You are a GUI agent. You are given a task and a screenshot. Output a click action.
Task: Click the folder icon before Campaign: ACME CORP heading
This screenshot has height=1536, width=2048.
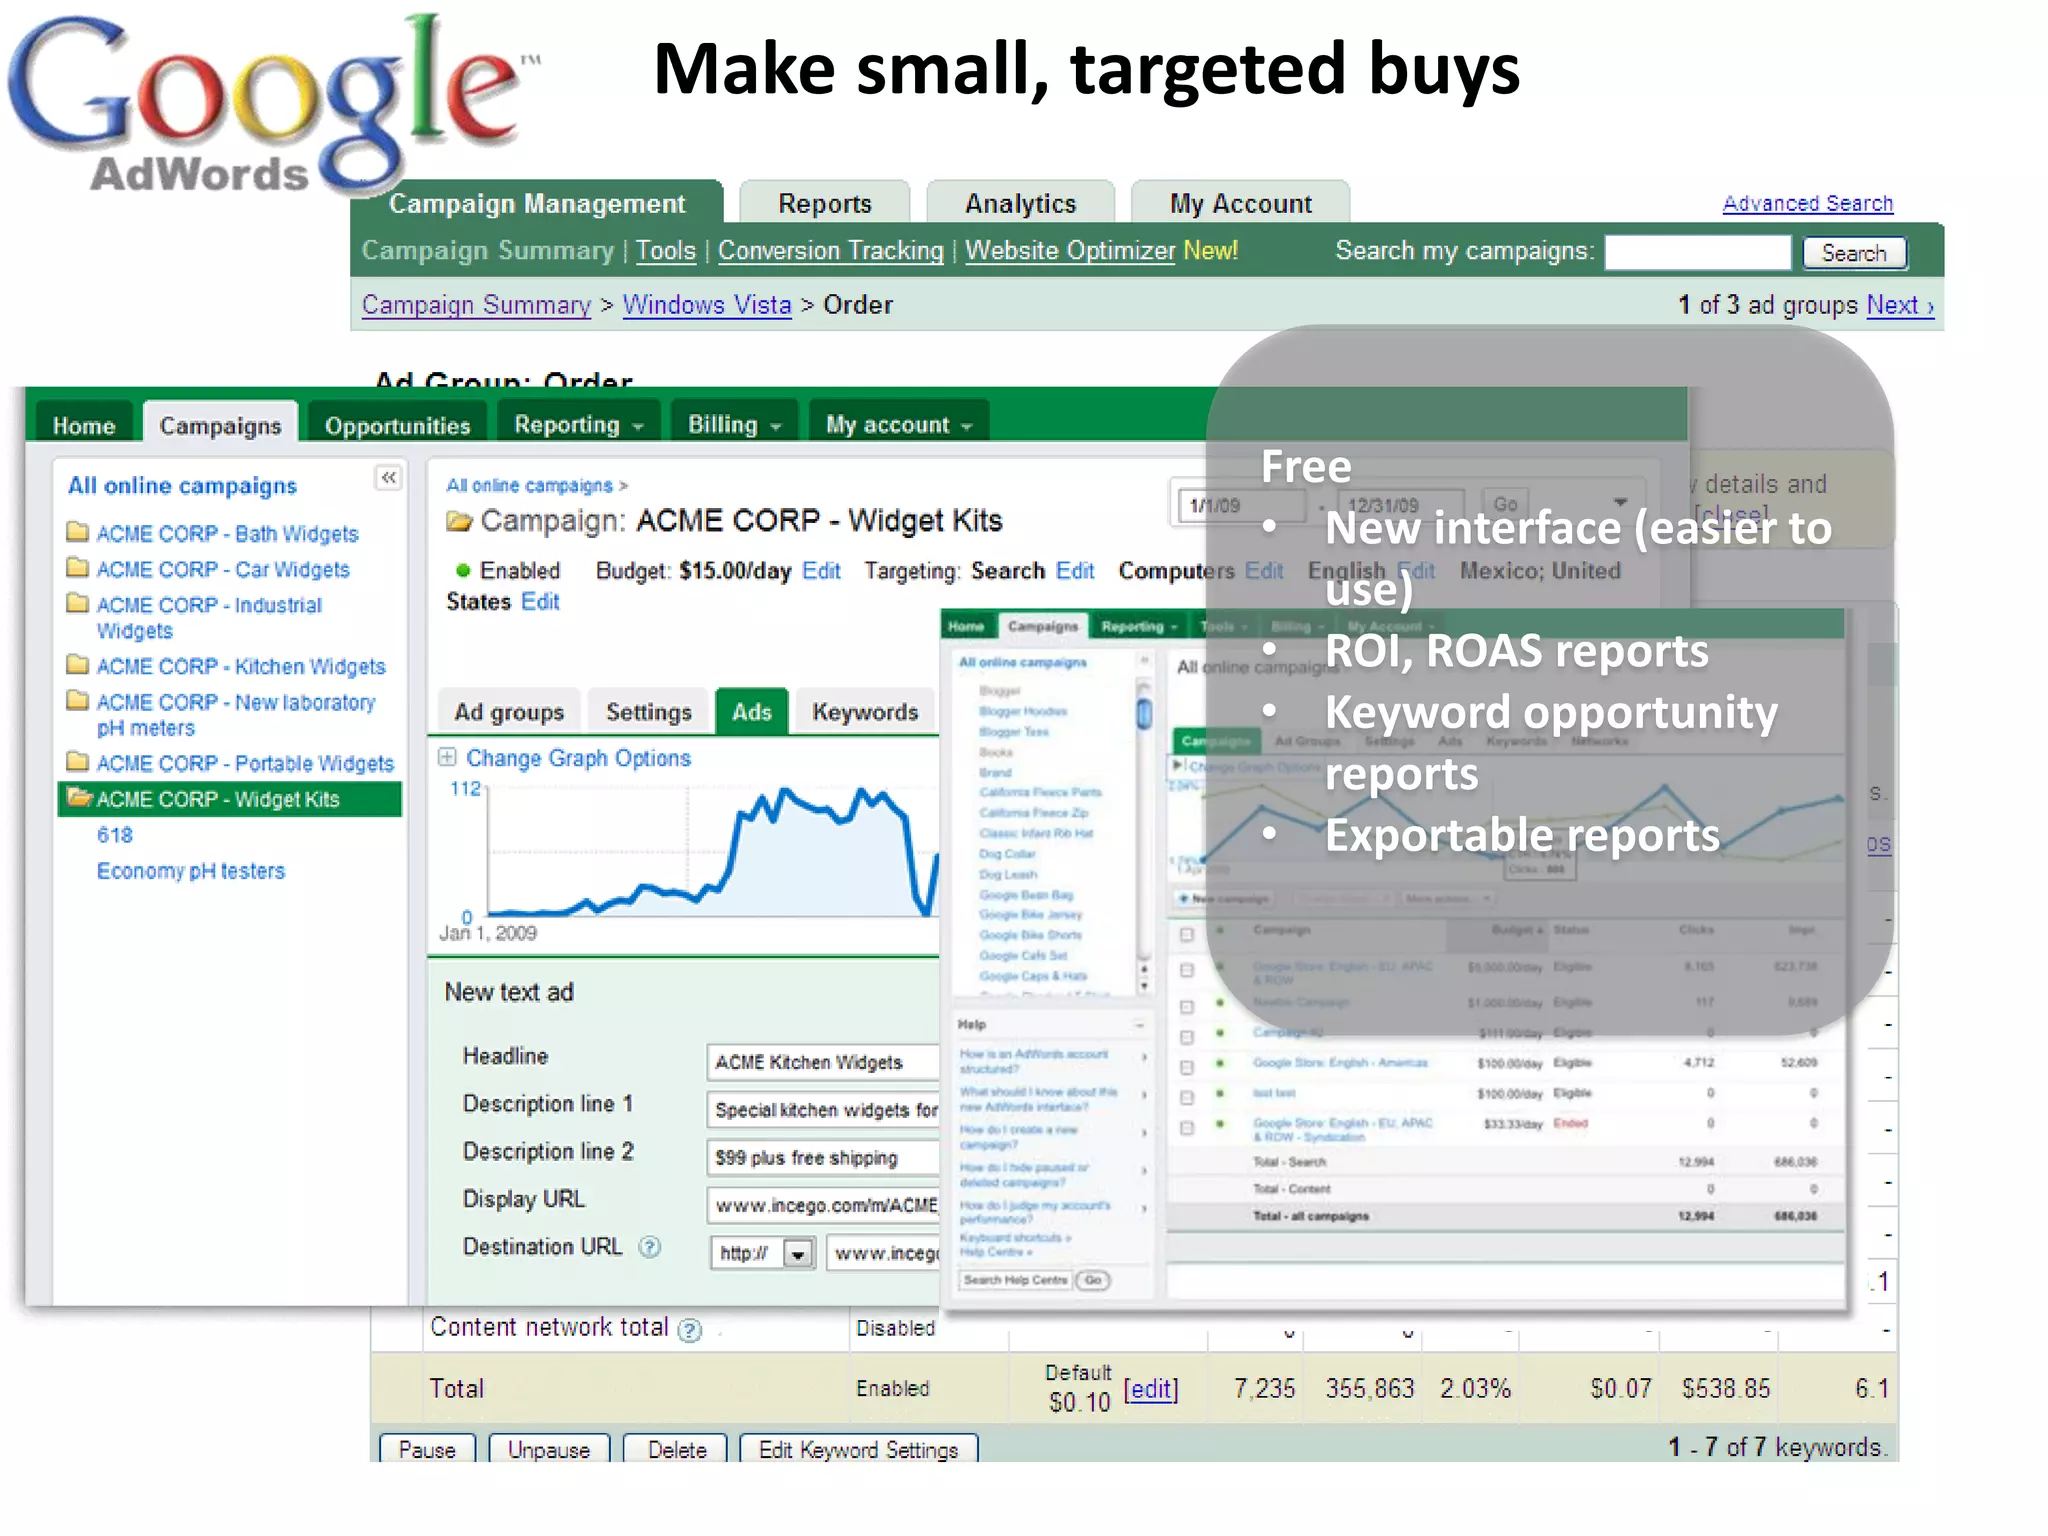coord(459,521)
